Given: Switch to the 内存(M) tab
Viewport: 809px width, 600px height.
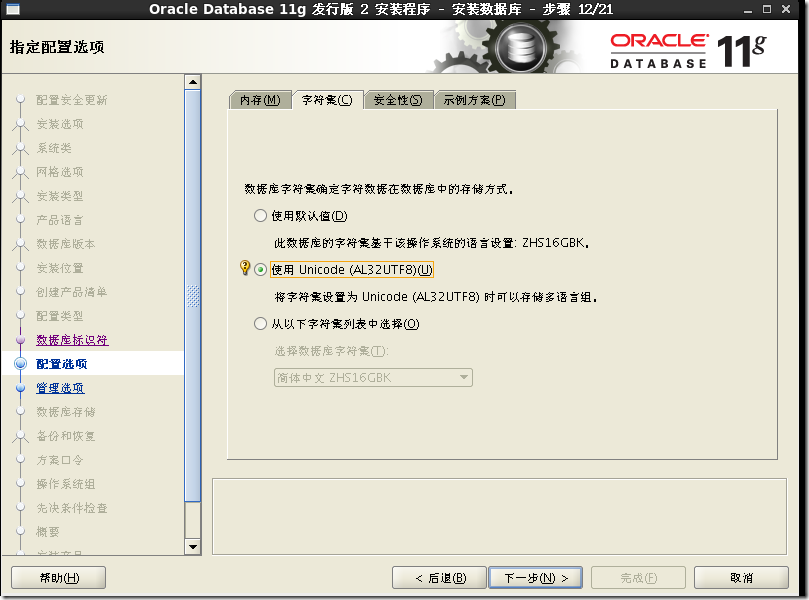Looking at the screenshot, I should pyautogui.click(x=260, y=100).
